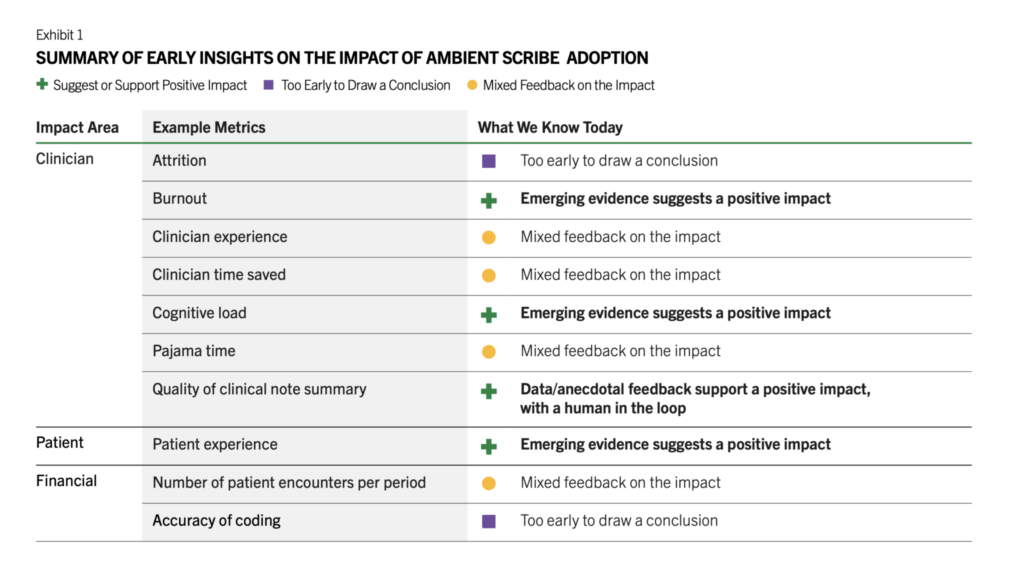Click the 'Financial' impact area label
1024x583 pixels.
[x=66, y=481]
